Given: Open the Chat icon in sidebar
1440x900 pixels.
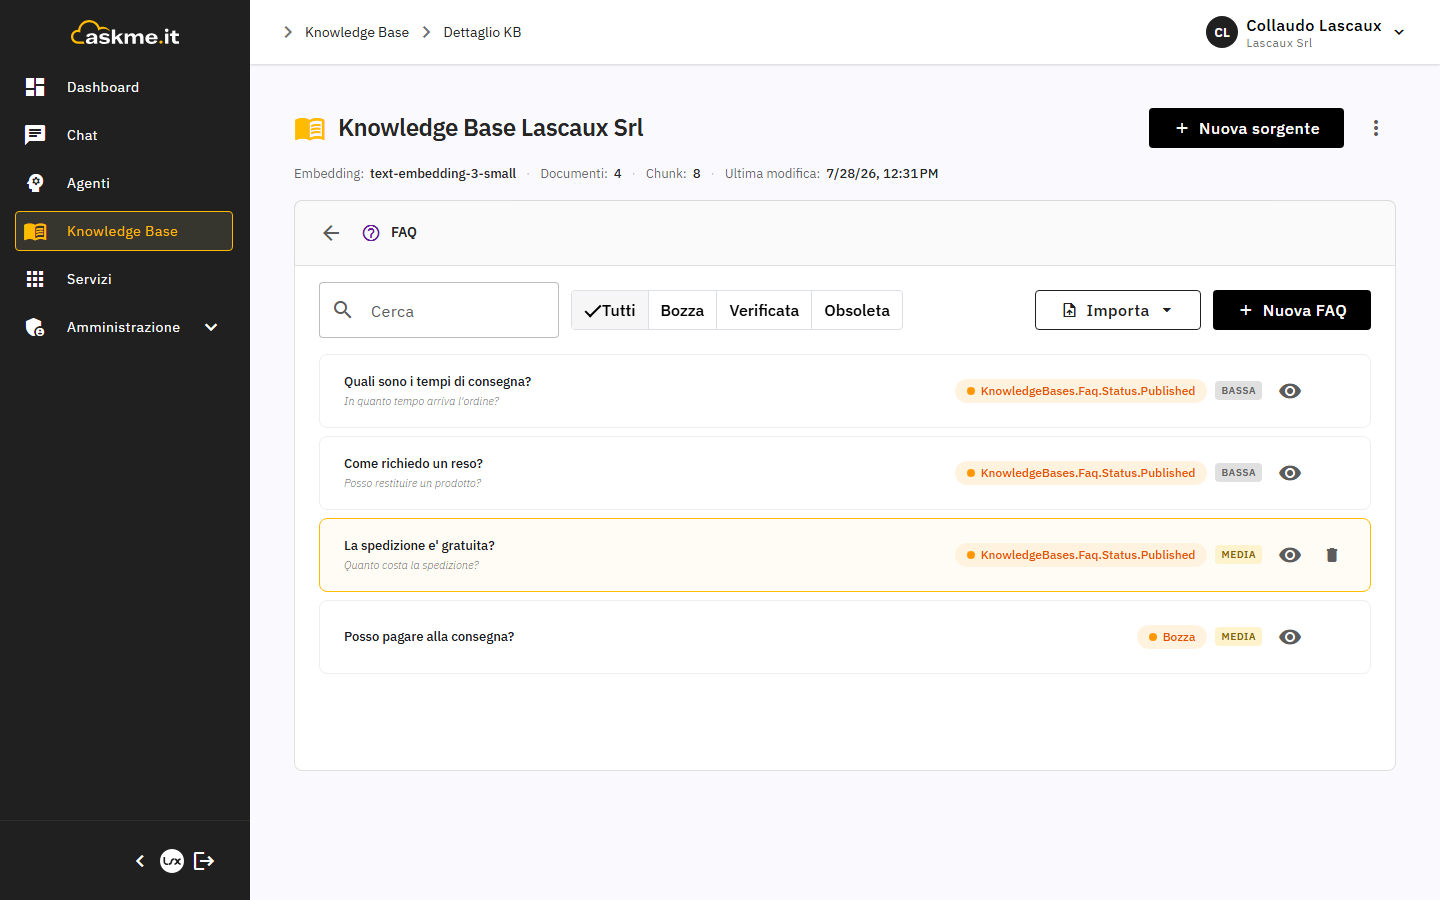Looking at the screenshot, I should 35,135.
